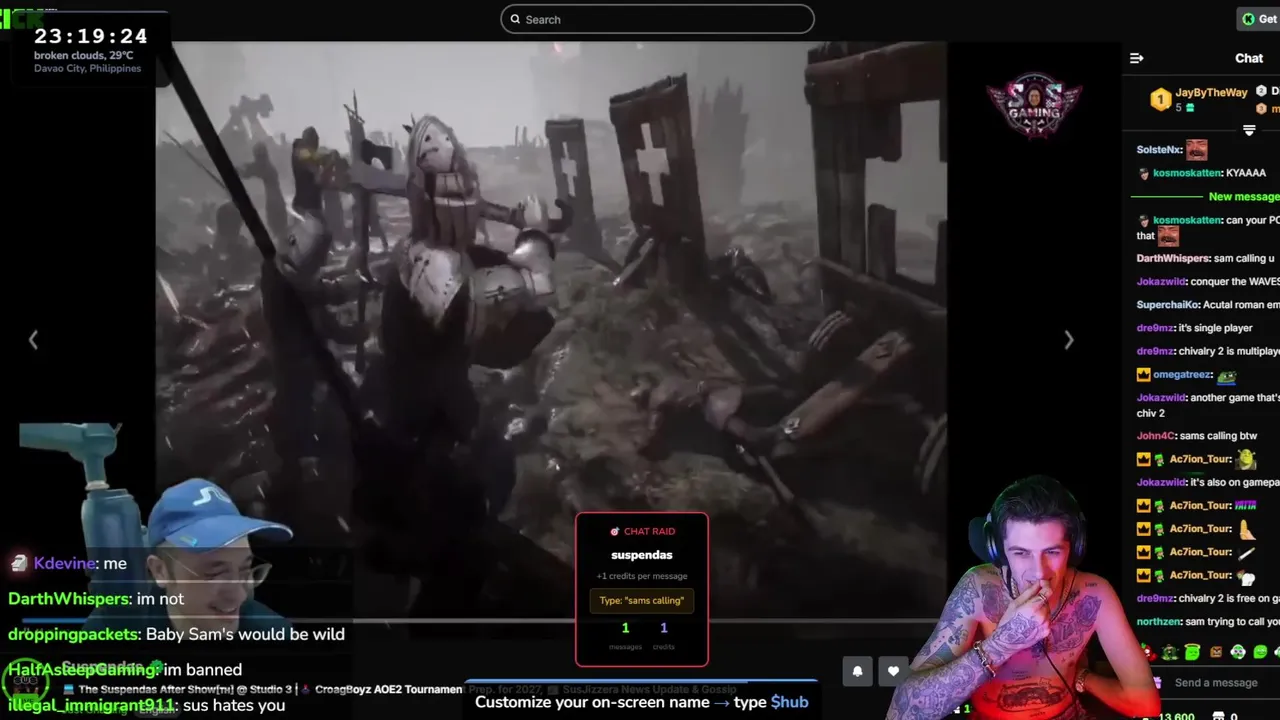Click the "chiv 2" chat message line

(x=1150, y=413)
